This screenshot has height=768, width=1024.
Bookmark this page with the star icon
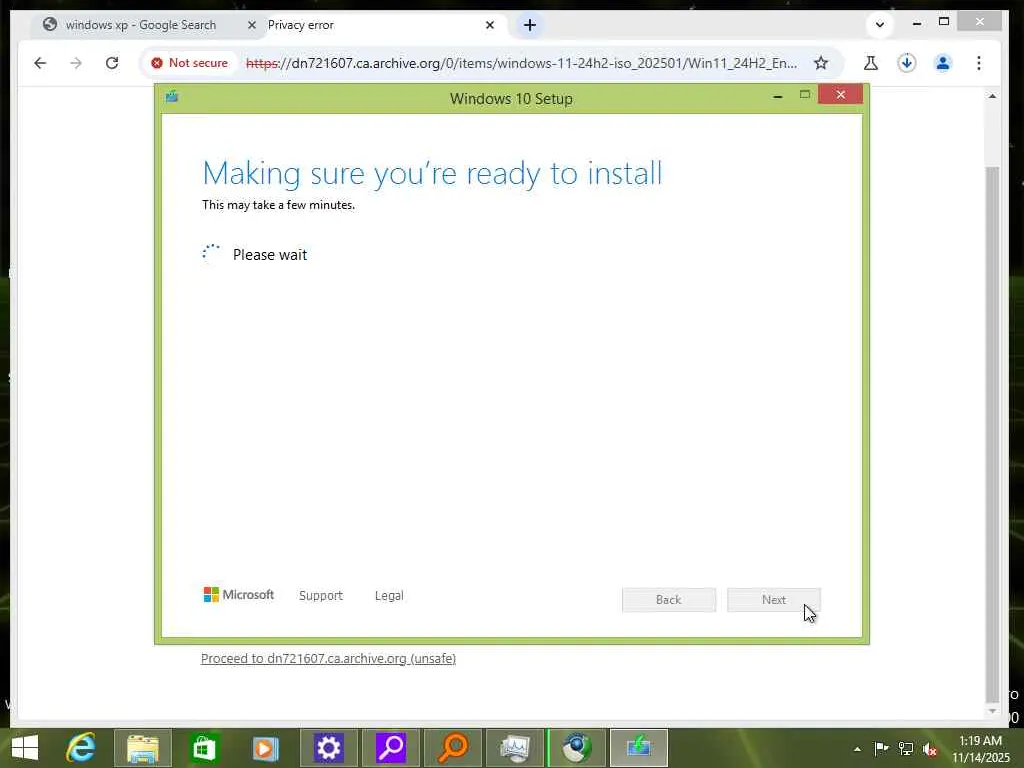pos(821,63)
